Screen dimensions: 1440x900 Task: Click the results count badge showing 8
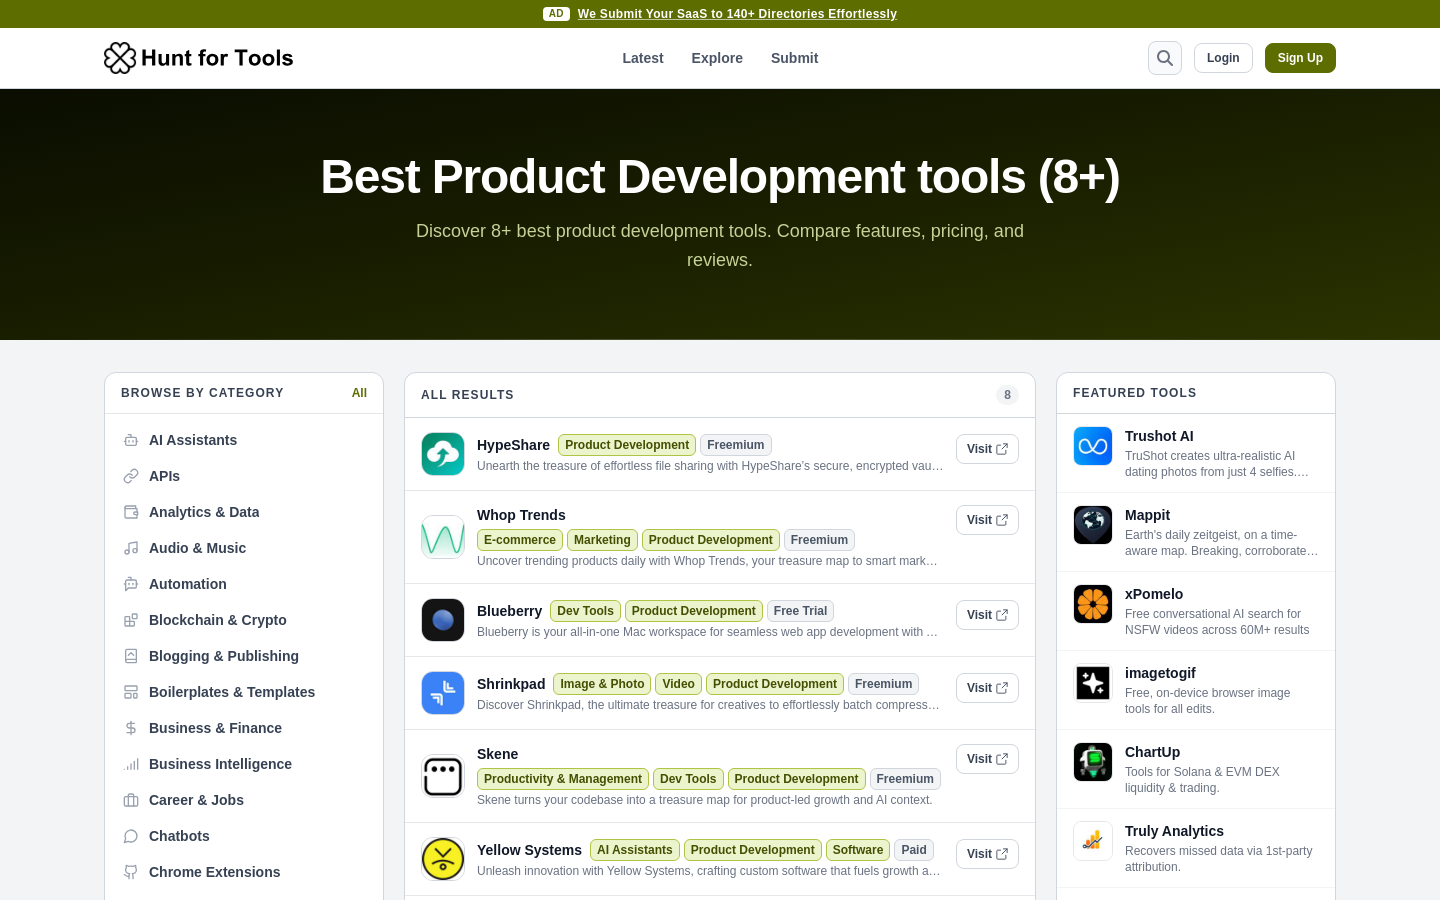point(1007,395)
